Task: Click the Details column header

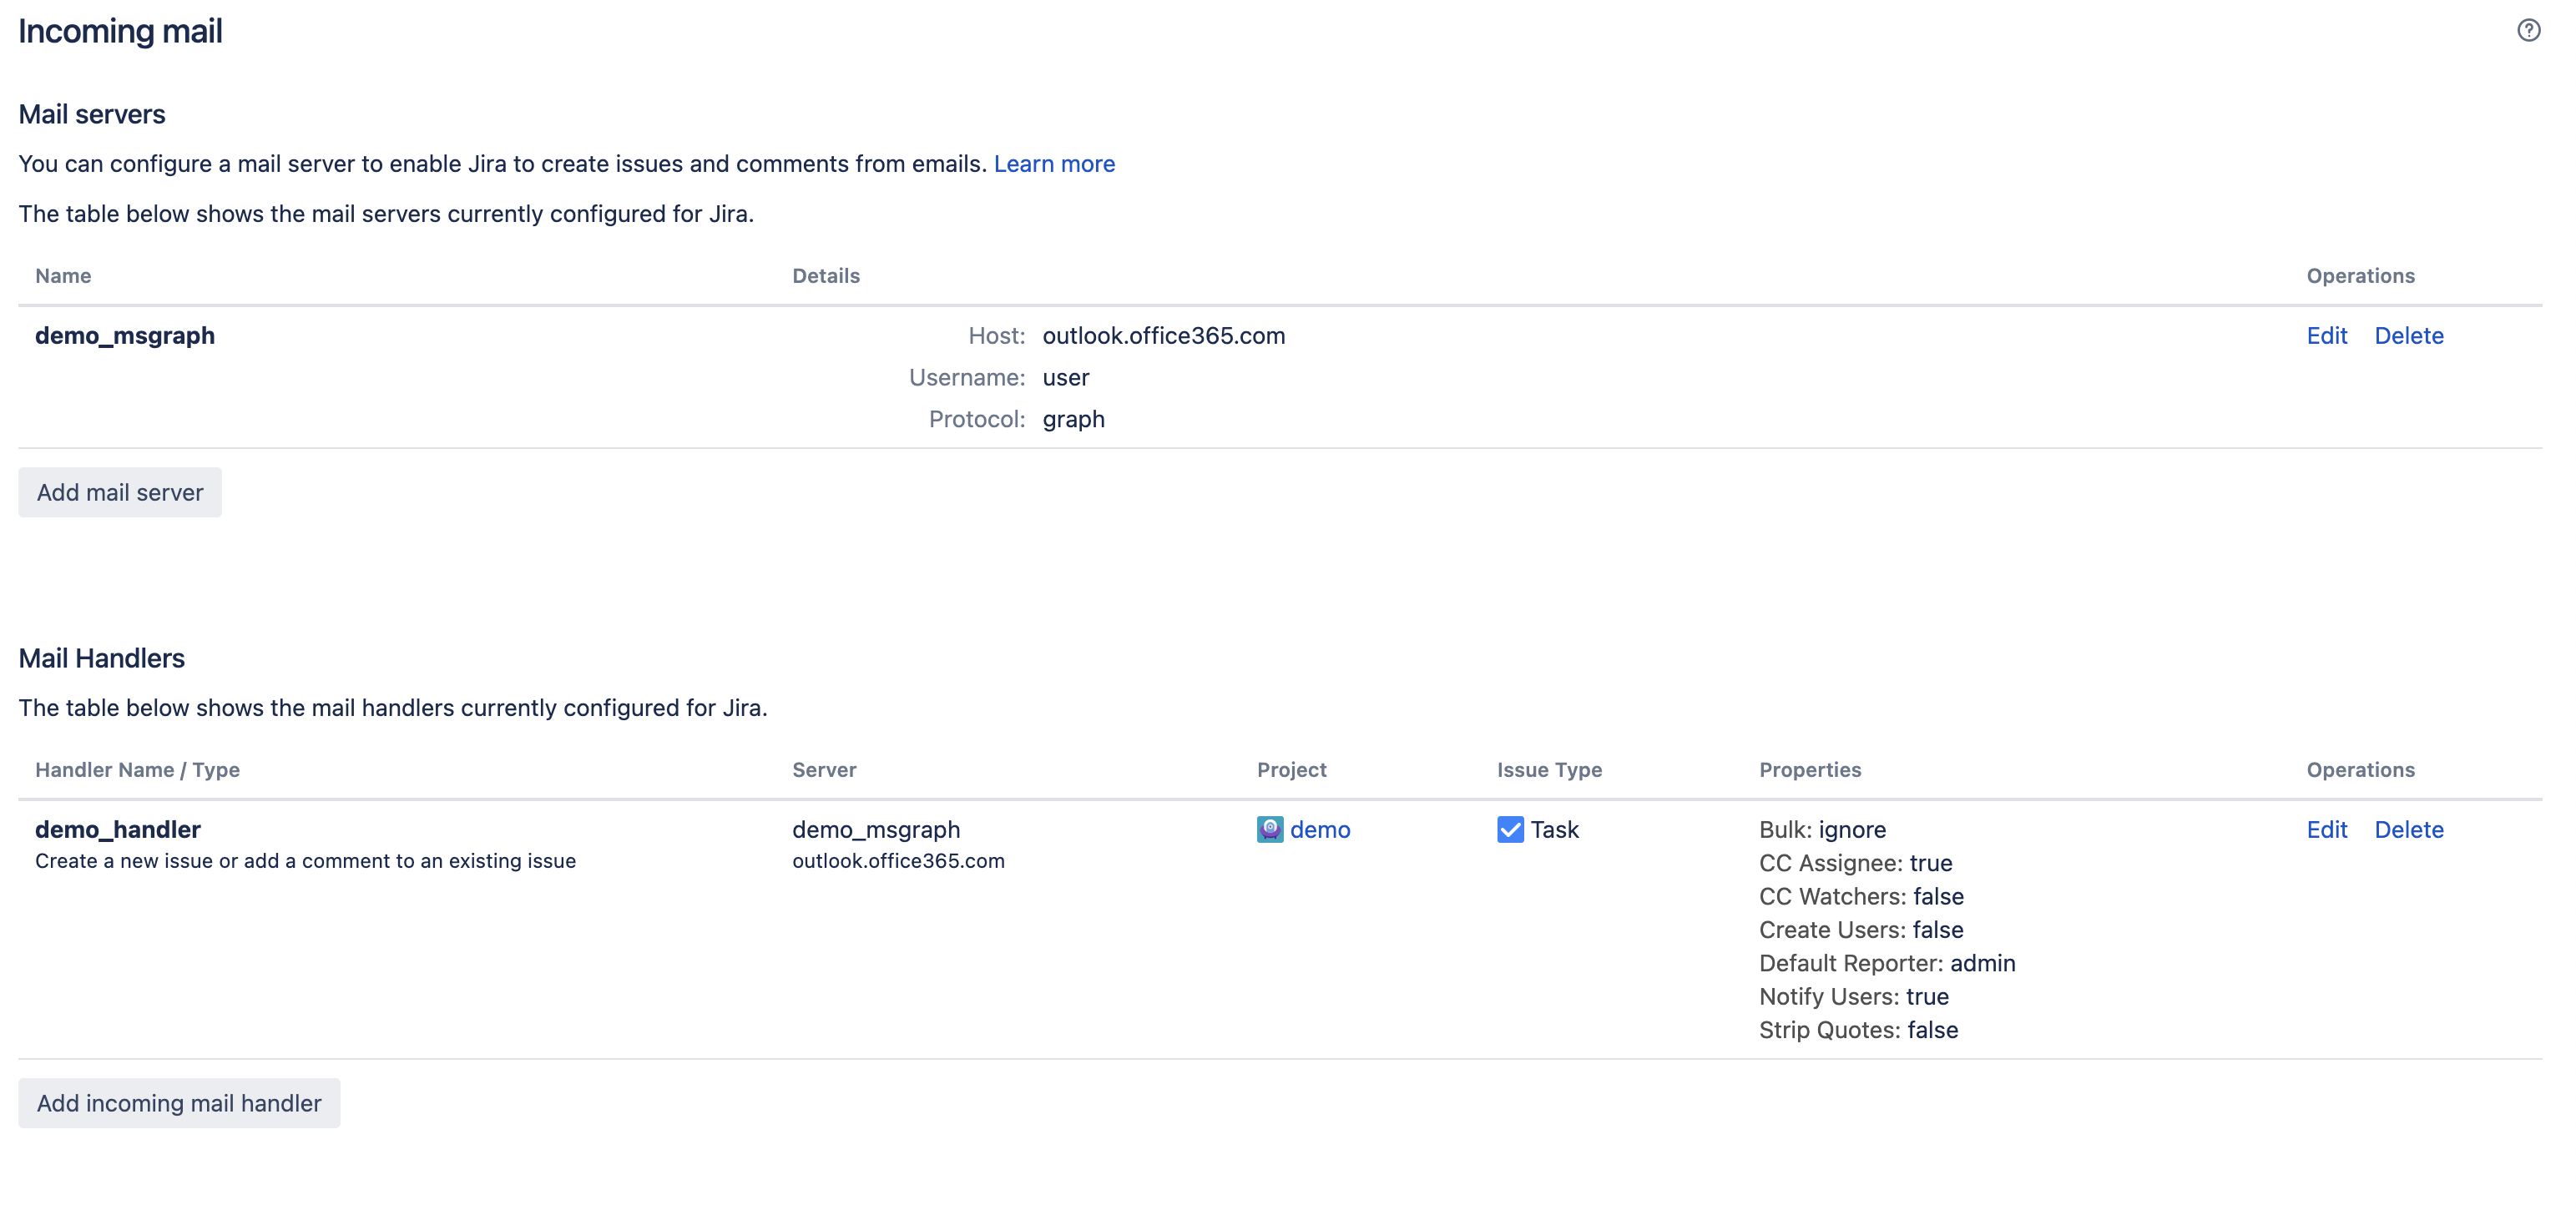Action: [826, 276]
